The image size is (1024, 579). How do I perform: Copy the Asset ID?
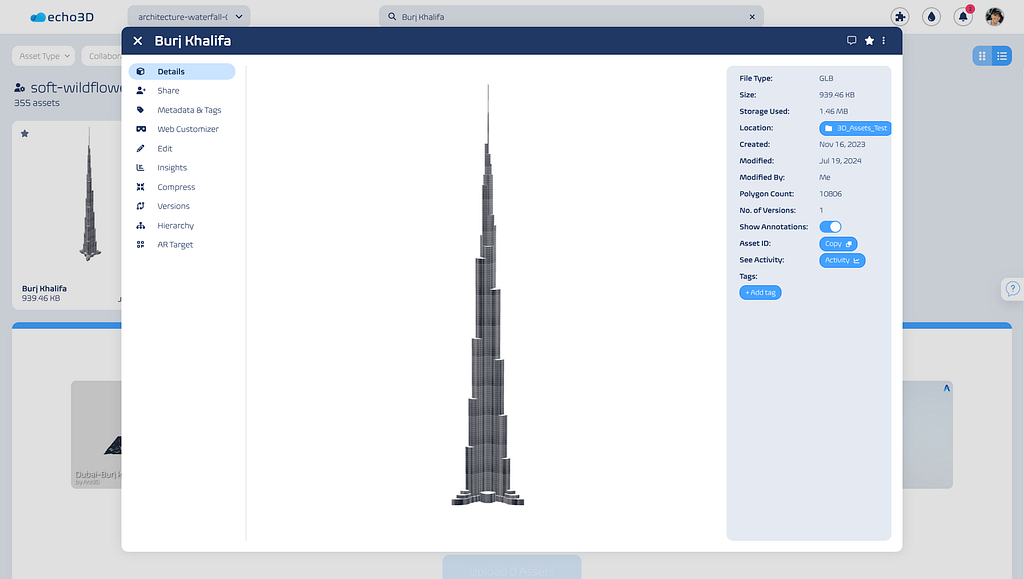(838, 244)
